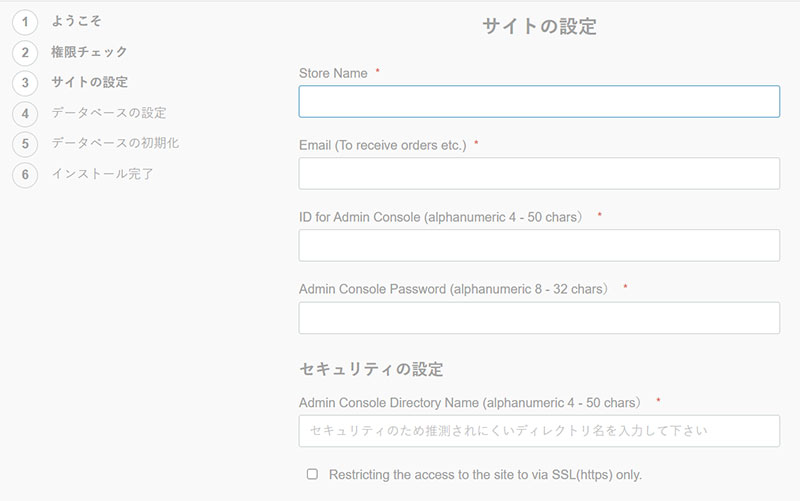The image size is (800, 501).
Task: Click the step 4 circle icon
Action: coord(25,113)
